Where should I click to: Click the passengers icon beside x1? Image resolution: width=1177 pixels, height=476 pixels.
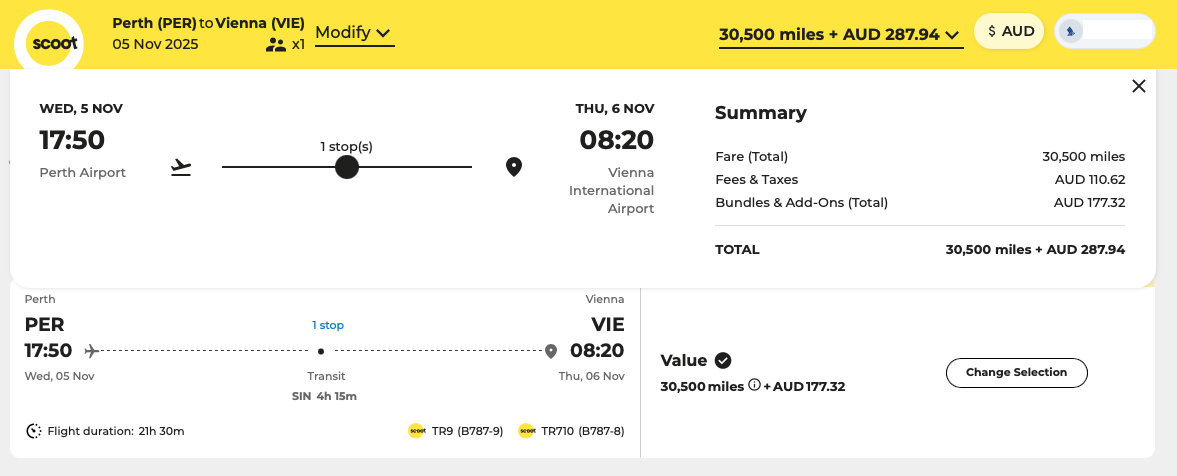275,45
